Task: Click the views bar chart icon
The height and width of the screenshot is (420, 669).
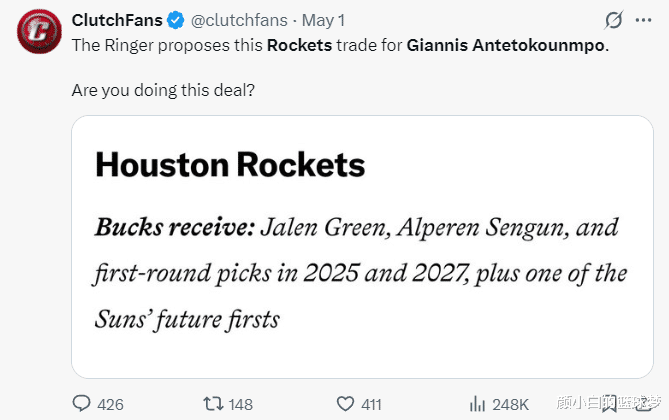Action: pos(477,403)
